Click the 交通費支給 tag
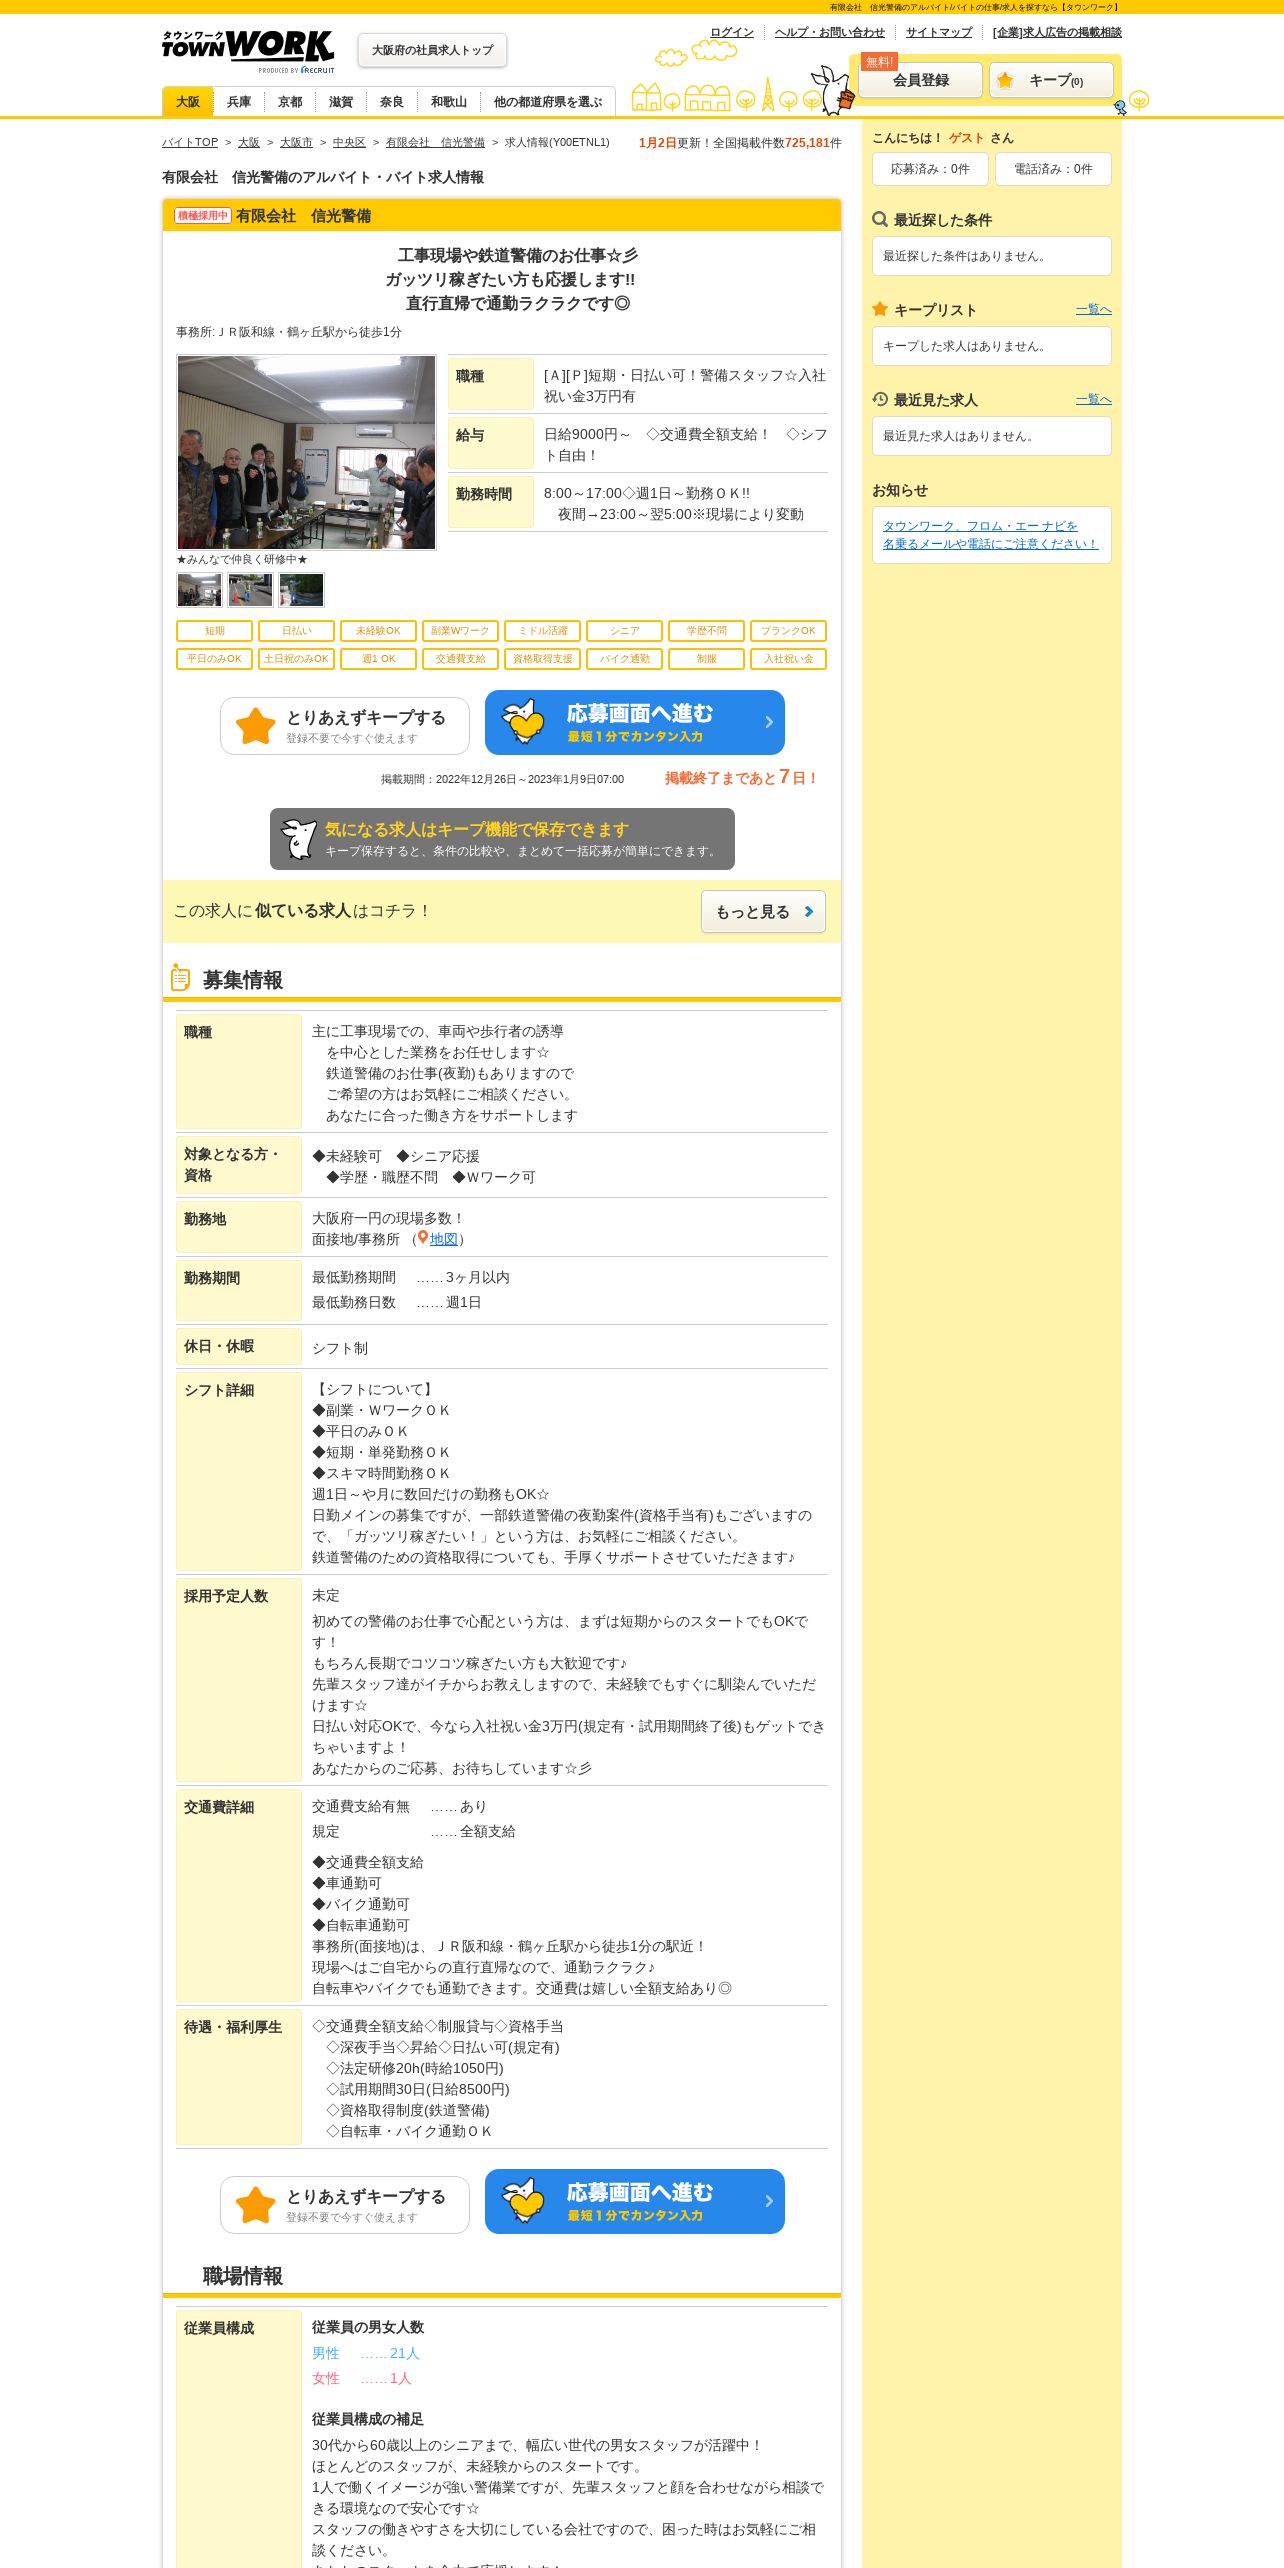Image resolution: width=1284 pixels, height=2568 pixels. click(460, 659)
